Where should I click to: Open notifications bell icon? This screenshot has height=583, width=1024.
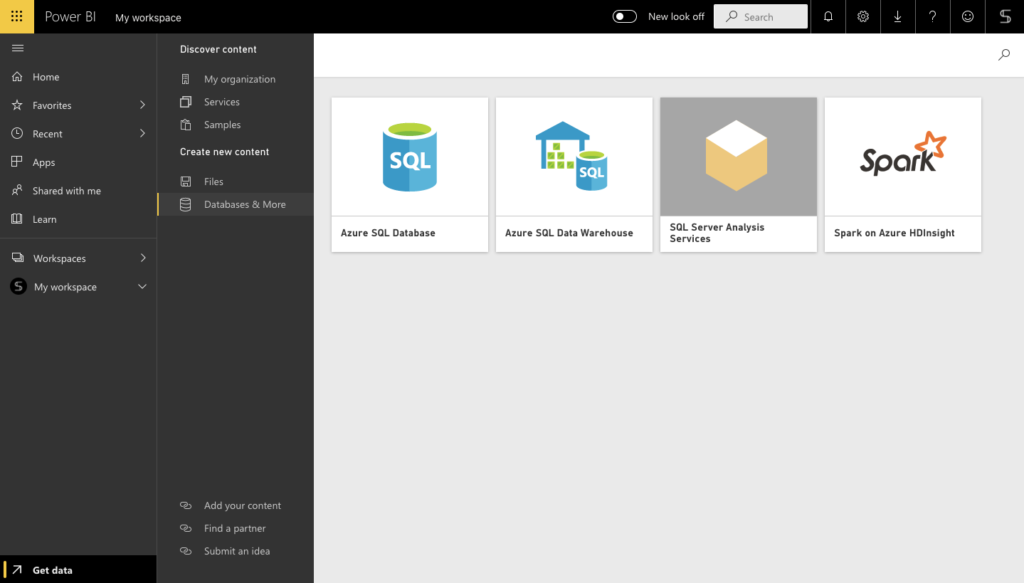coord(828,17)
